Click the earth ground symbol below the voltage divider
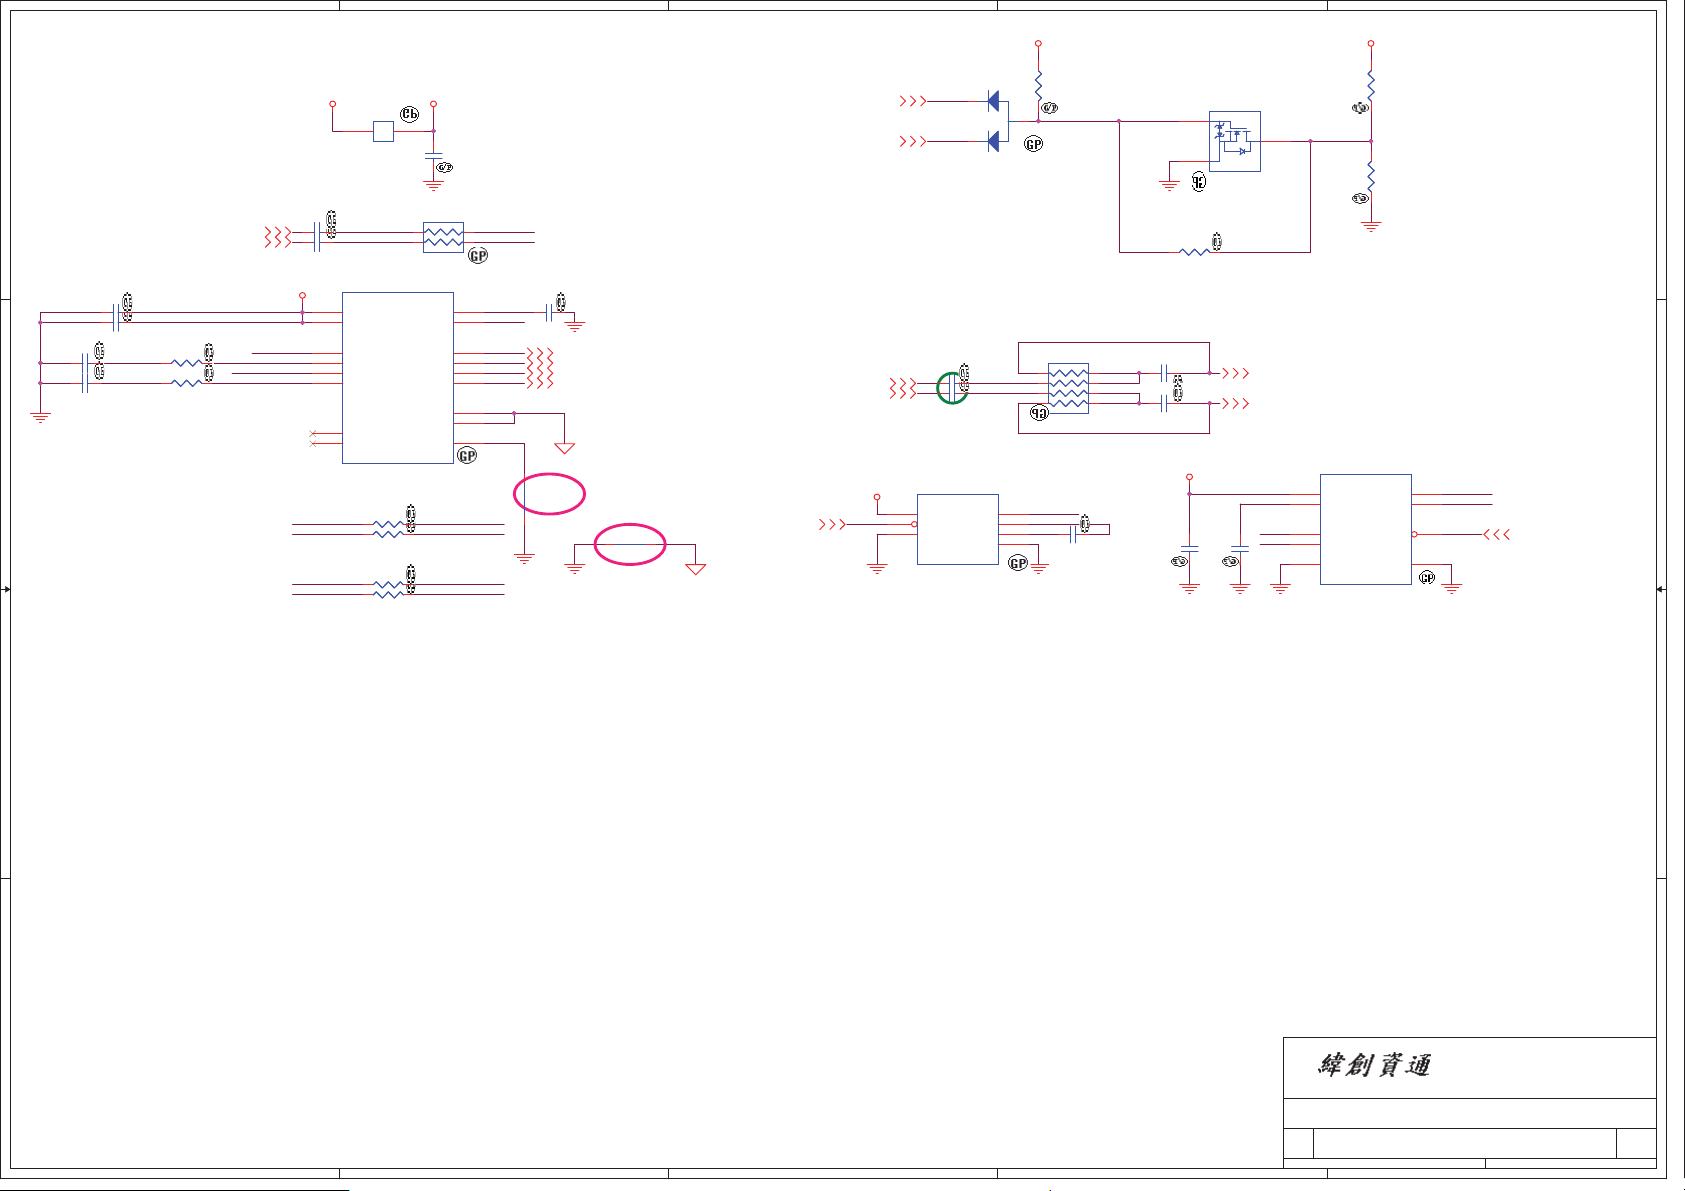1685x1191 pixels. [1371, 227]
